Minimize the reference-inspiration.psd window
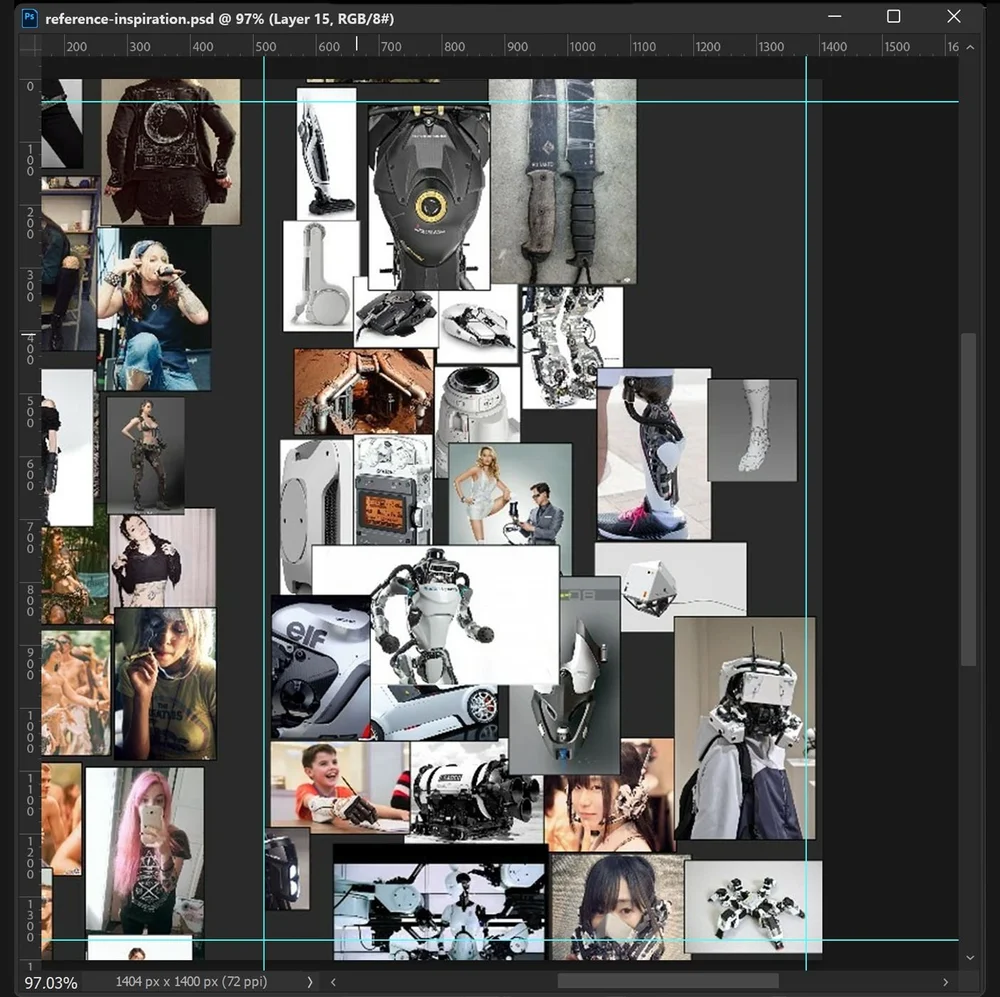This screenshot has width=1000, height=997. tap(835, 17)
